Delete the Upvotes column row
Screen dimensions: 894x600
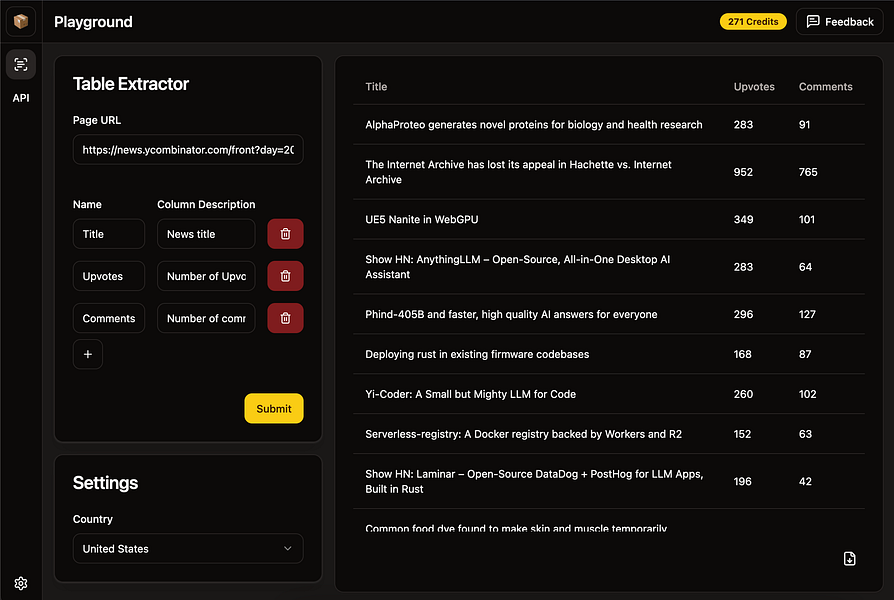tap(285, 276)
